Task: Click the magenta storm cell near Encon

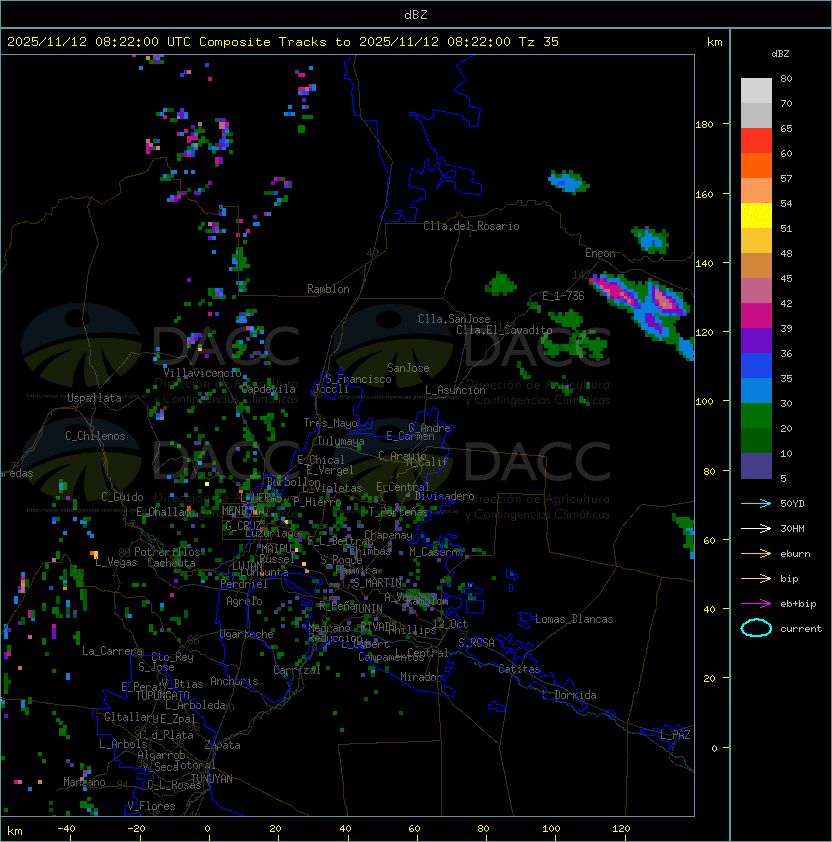Action: pos(615,290)
